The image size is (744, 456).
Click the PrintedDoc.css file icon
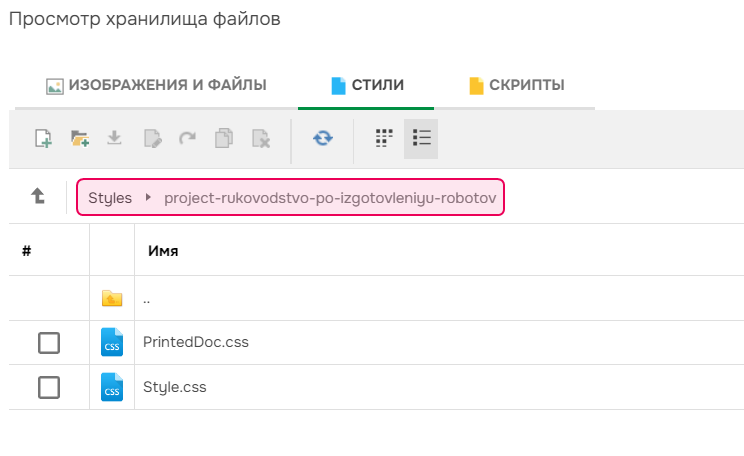(112, 342)
